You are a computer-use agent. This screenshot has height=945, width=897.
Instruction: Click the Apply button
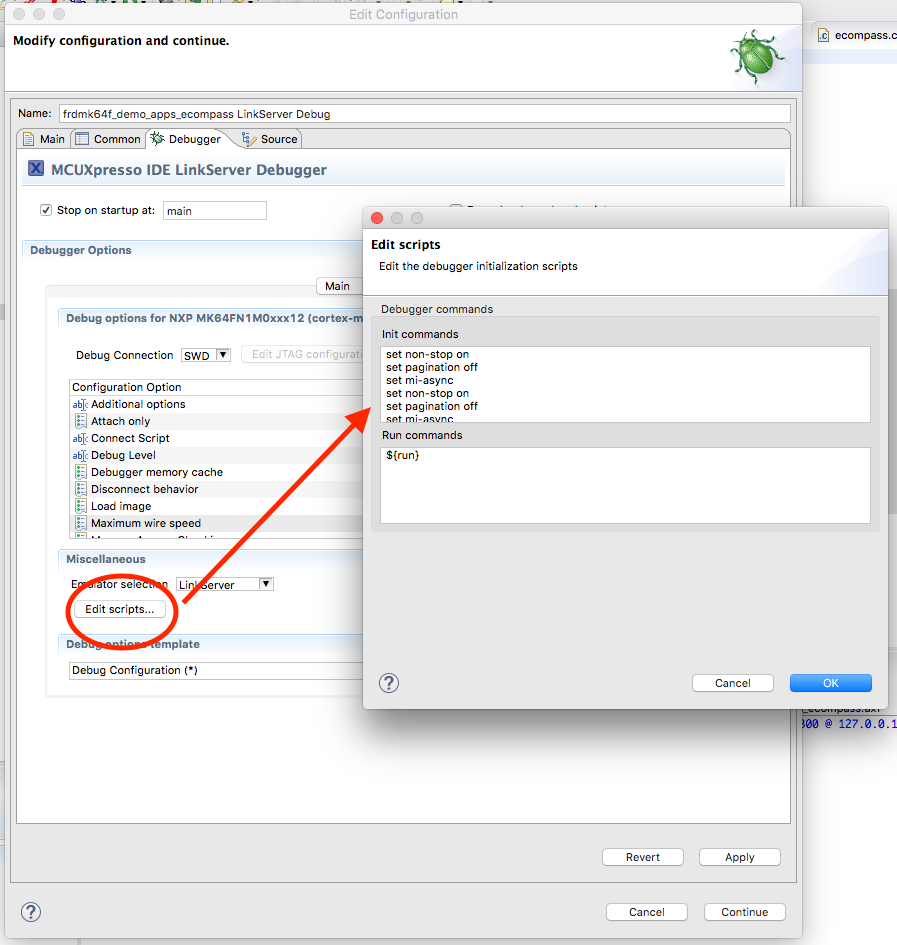(740, 857)
